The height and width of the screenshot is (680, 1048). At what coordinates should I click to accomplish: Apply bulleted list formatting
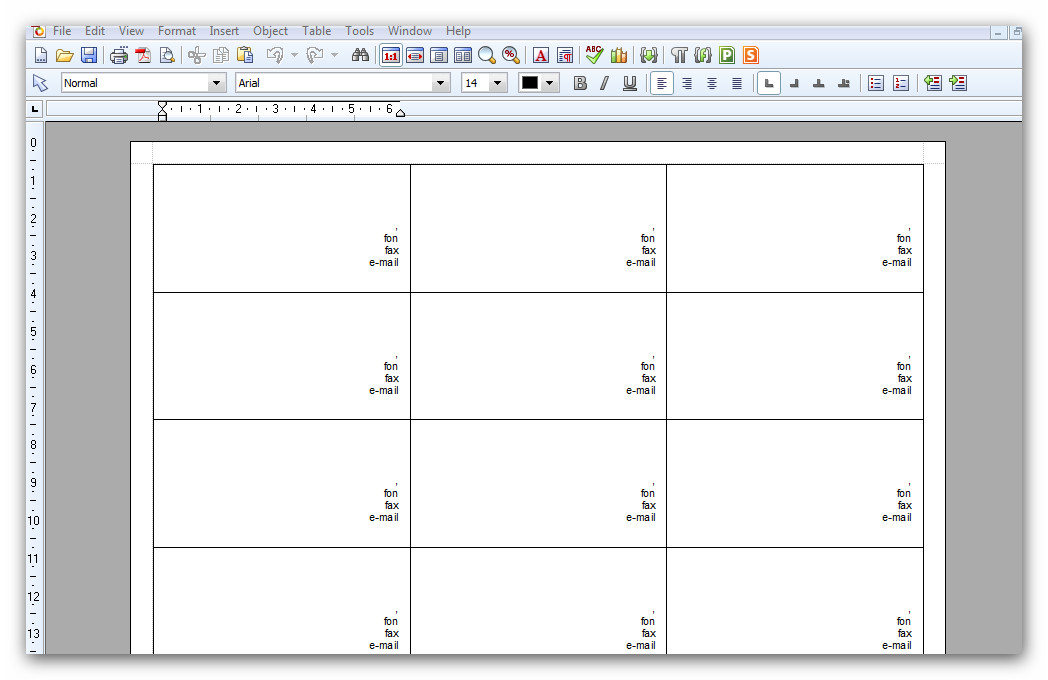coord(876,83)
